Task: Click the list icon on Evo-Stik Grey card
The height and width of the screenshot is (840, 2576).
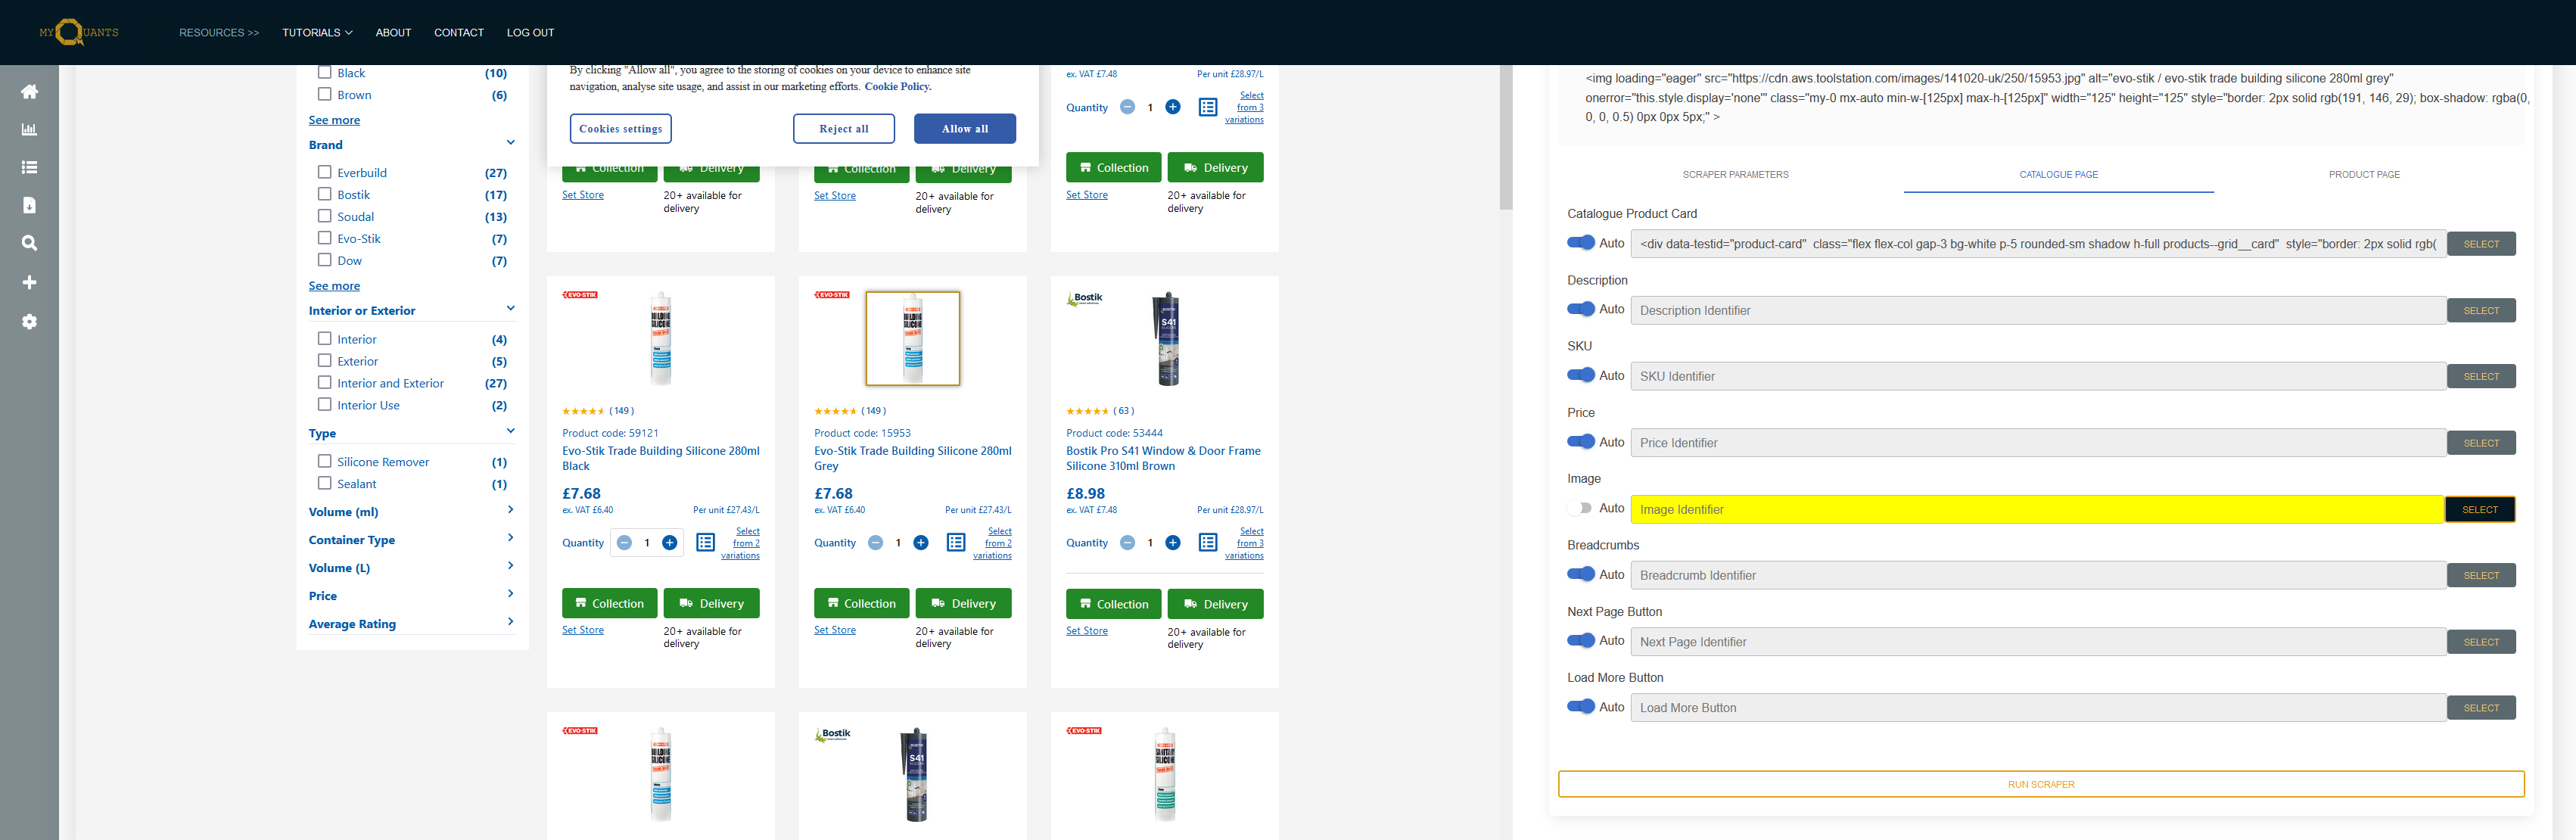Action: pos(956,543)
